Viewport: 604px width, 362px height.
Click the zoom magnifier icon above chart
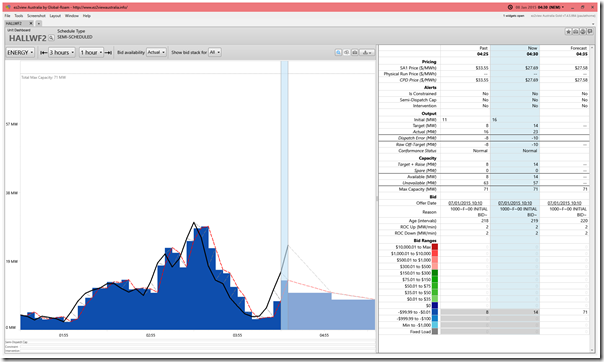(x=338, y=52)
